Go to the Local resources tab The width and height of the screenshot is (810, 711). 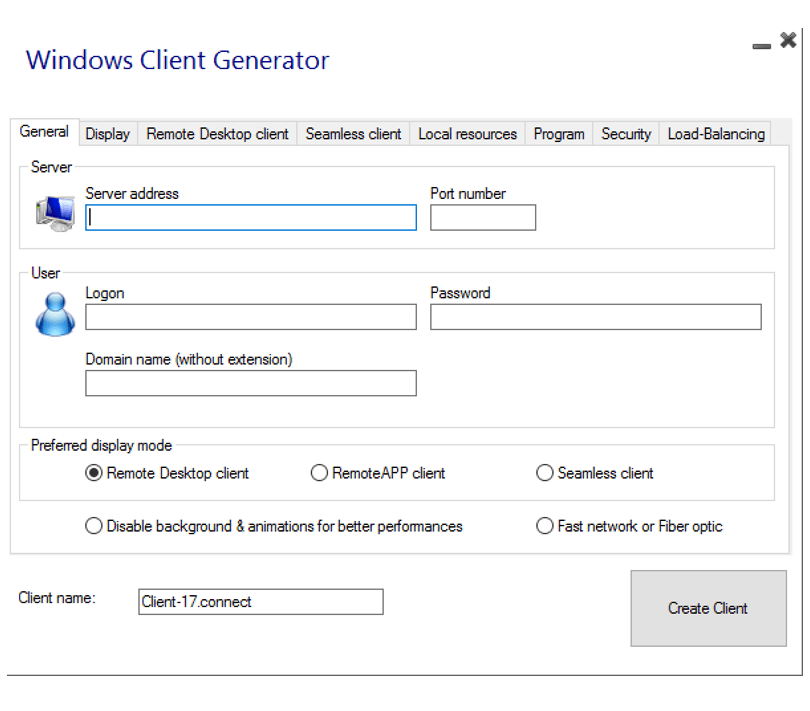467,134
